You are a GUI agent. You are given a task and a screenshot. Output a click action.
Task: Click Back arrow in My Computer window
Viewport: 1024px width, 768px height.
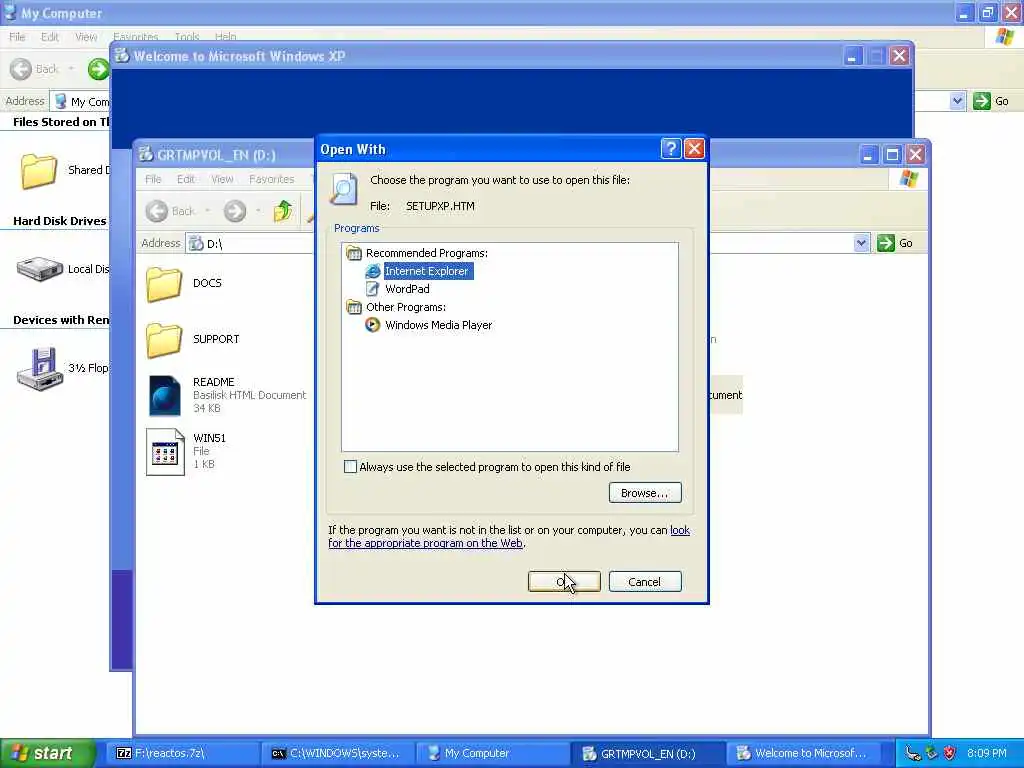[21, 69]
